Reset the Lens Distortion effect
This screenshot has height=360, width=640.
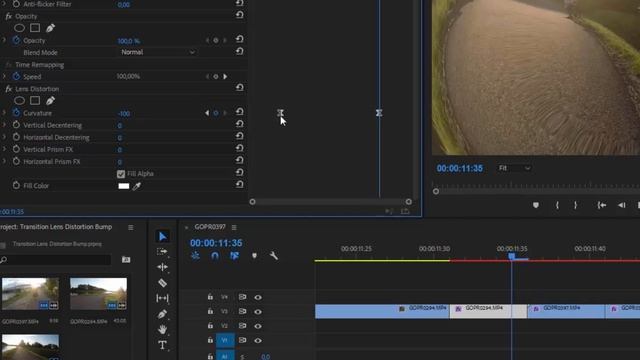tap(240, 88)
